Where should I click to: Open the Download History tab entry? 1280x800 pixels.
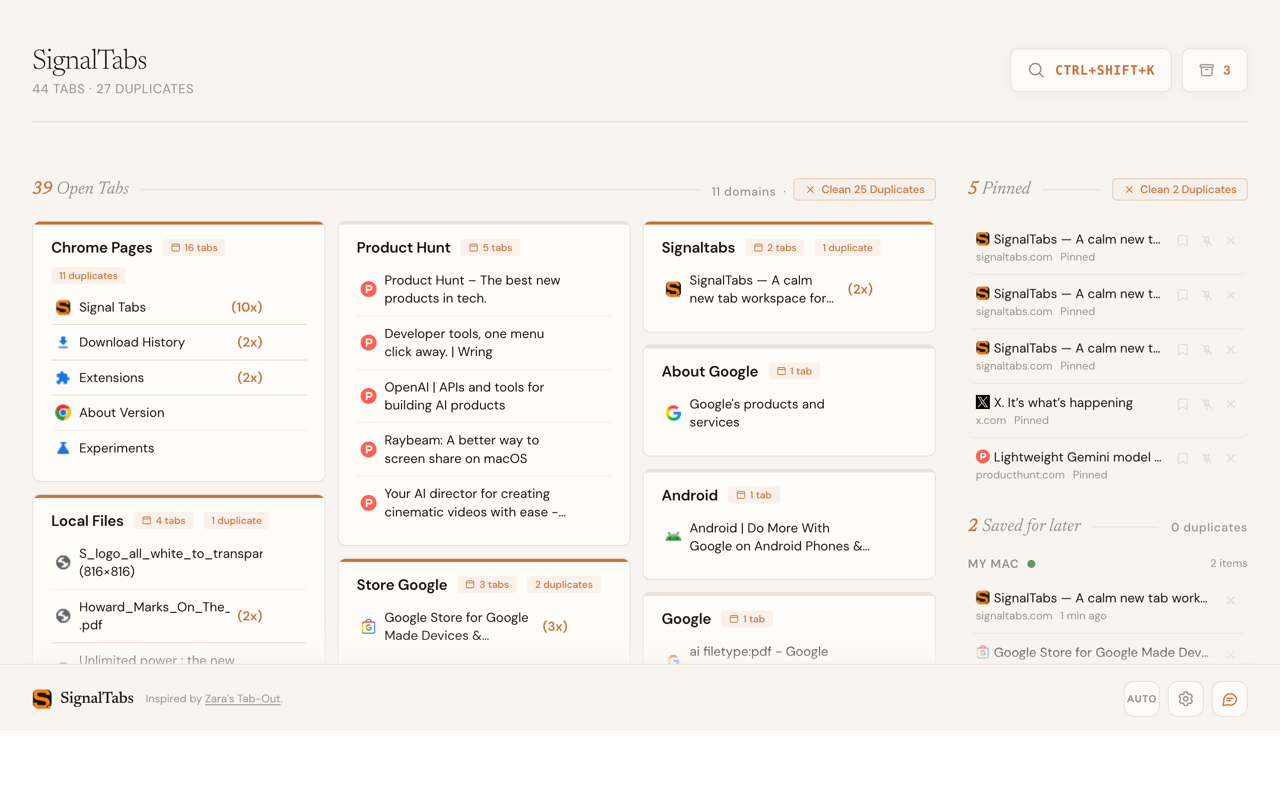point(179,342)
